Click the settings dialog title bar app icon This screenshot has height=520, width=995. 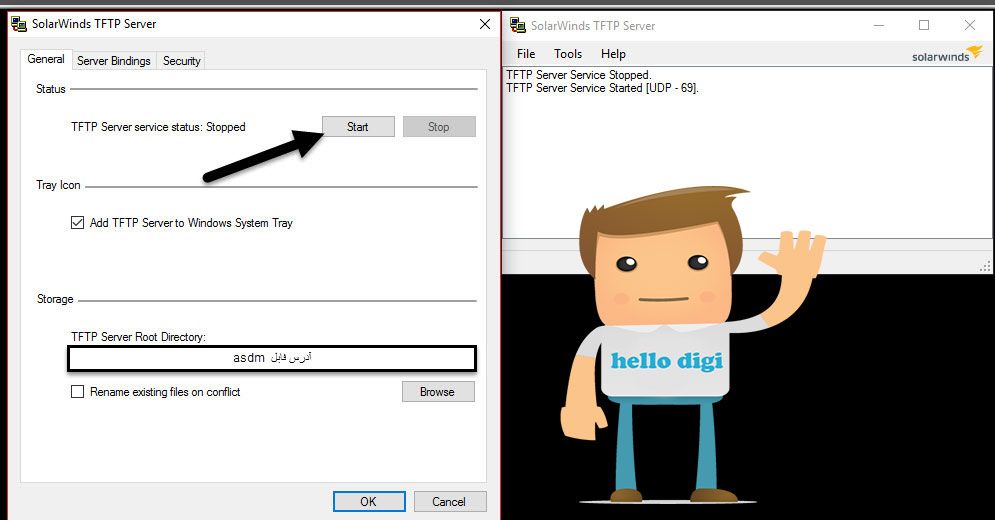(20, 24)
